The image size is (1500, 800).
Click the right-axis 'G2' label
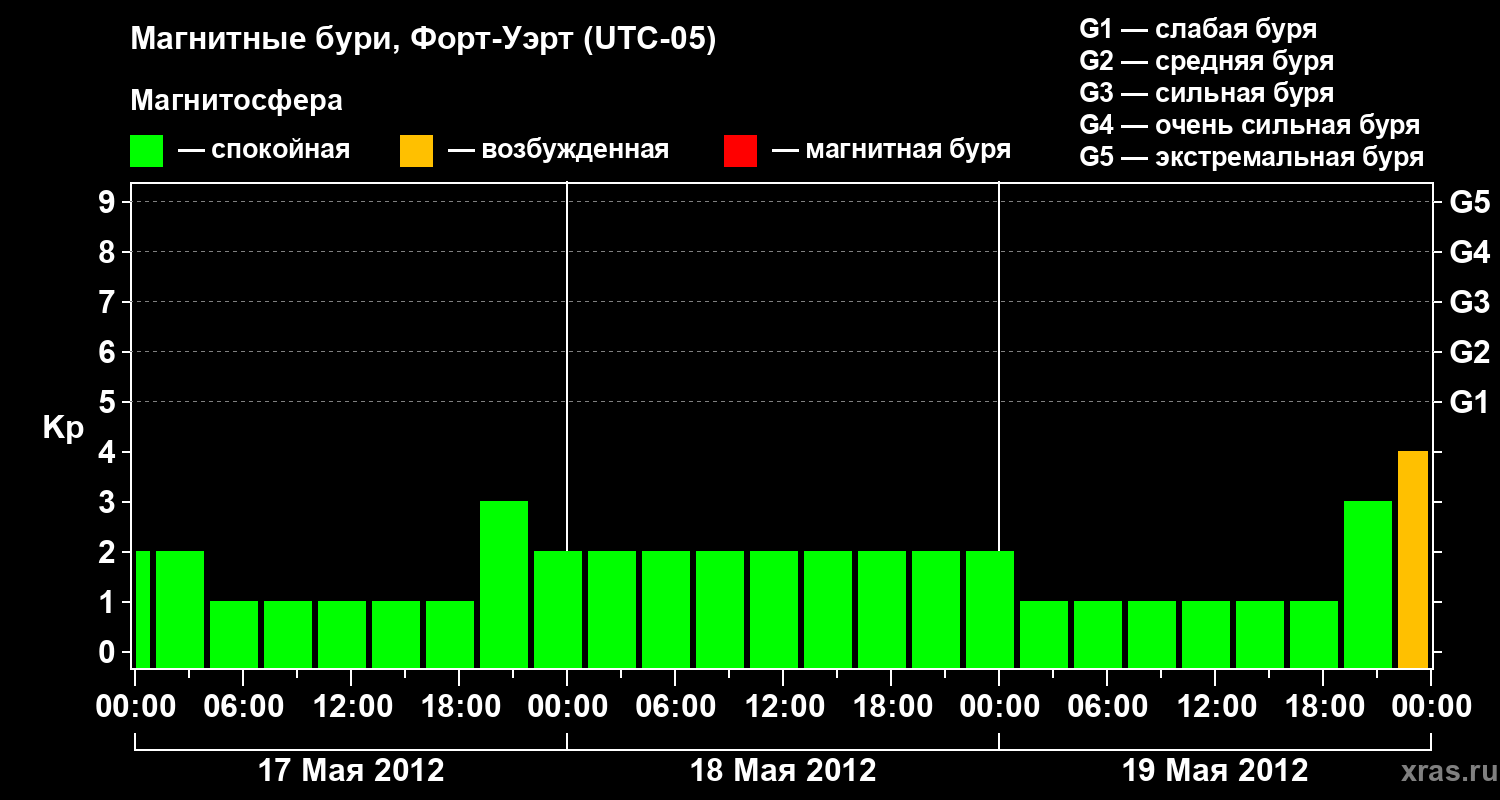(x=1470, y=352)
